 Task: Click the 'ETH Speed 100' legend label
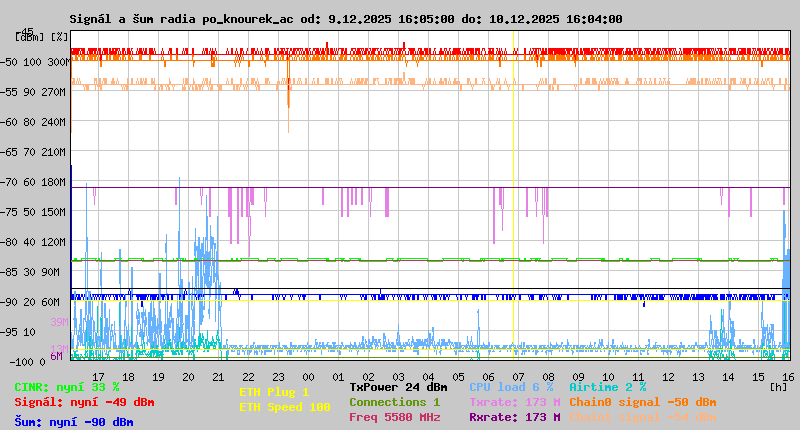(x=285, y=407)
